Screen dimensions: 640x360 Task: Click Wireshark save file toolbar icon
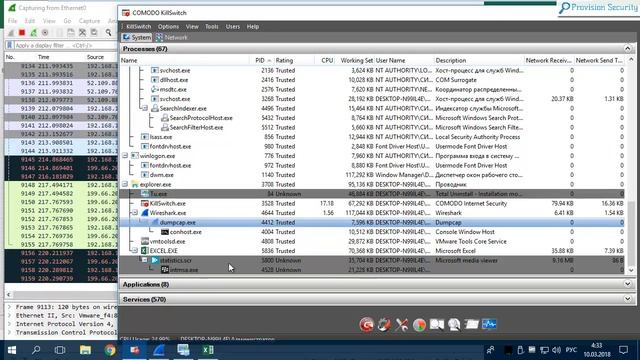tap(71, 33)
